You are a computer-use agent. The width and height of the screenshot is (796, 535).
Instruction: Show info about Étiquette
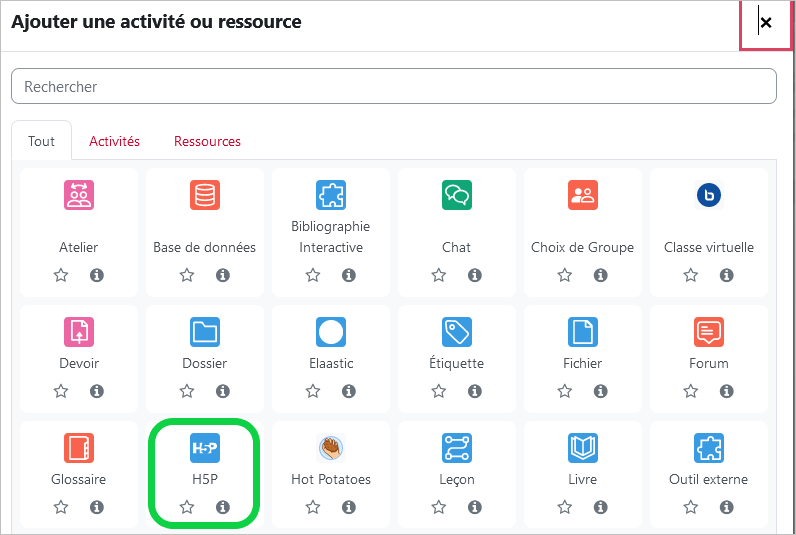[475, 391]
